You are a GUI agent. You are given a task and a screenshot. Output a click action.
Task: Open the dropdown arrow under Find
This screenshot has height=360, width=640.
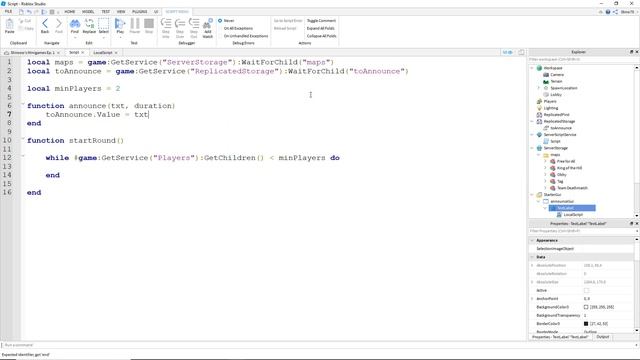tap(75, 38)
